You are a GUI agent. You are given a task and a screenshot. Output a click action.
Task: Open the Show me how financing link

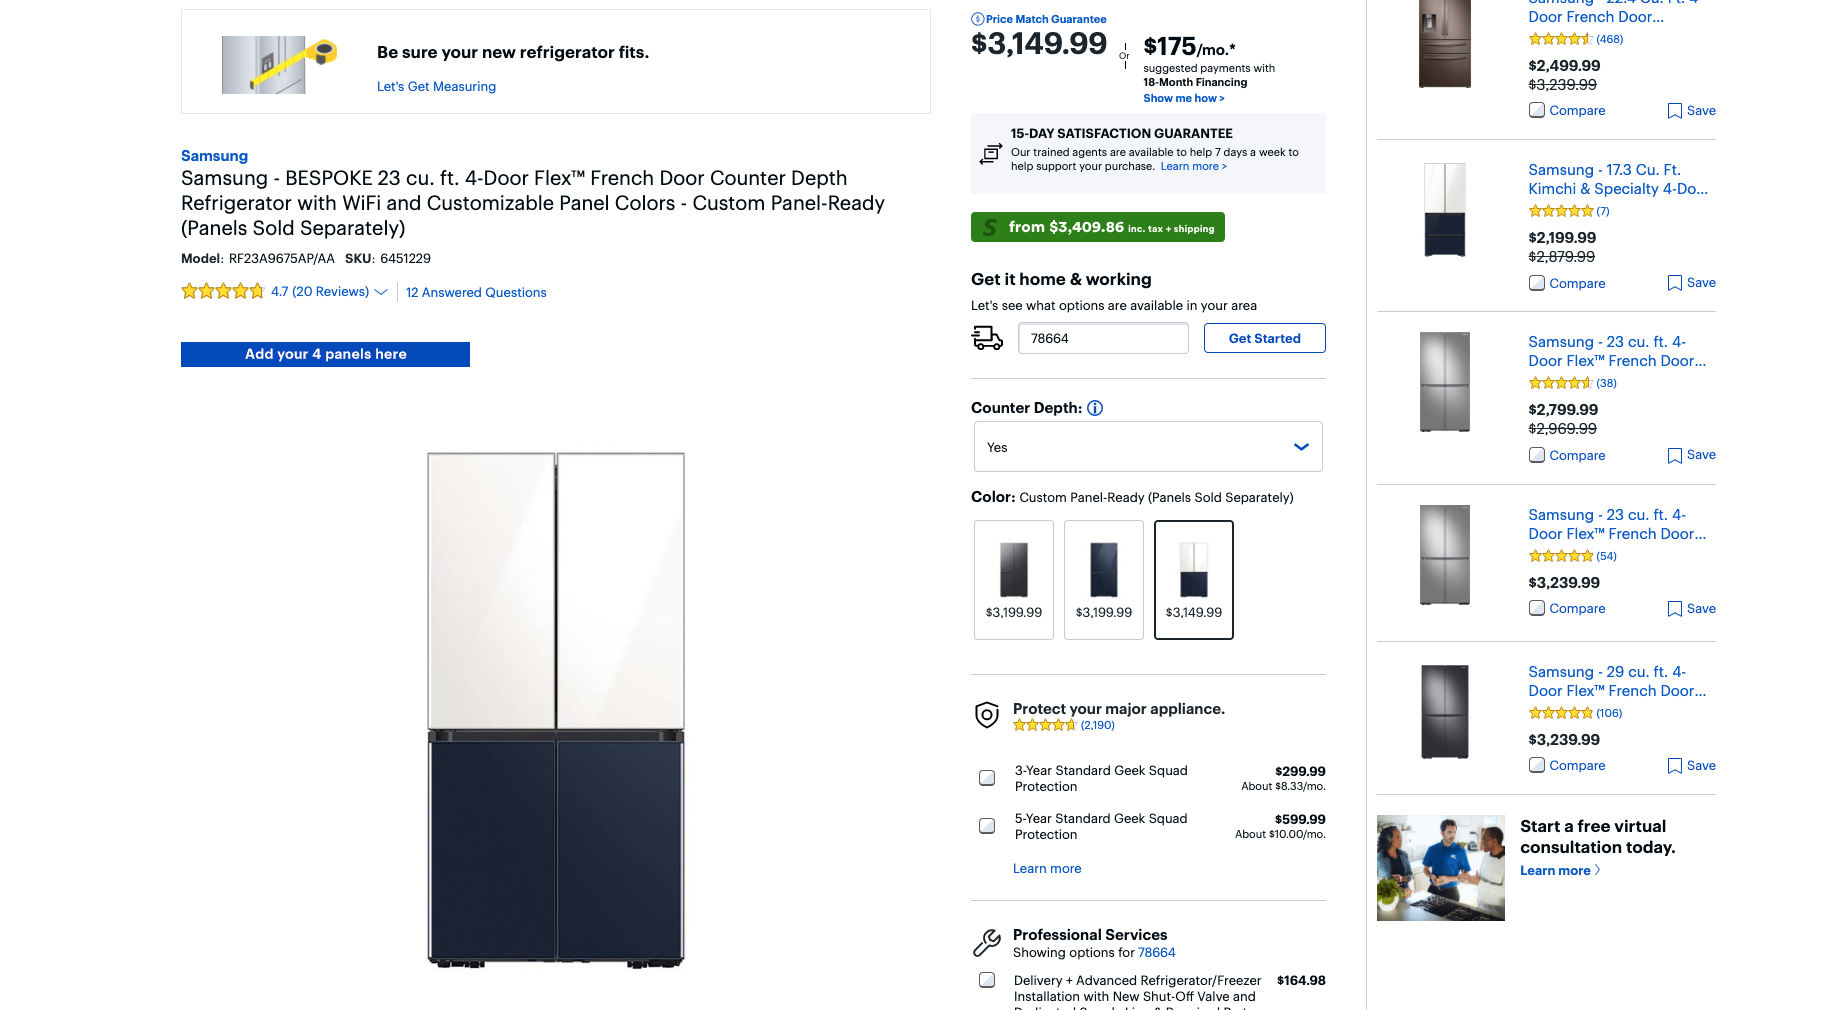[1184, 98]
